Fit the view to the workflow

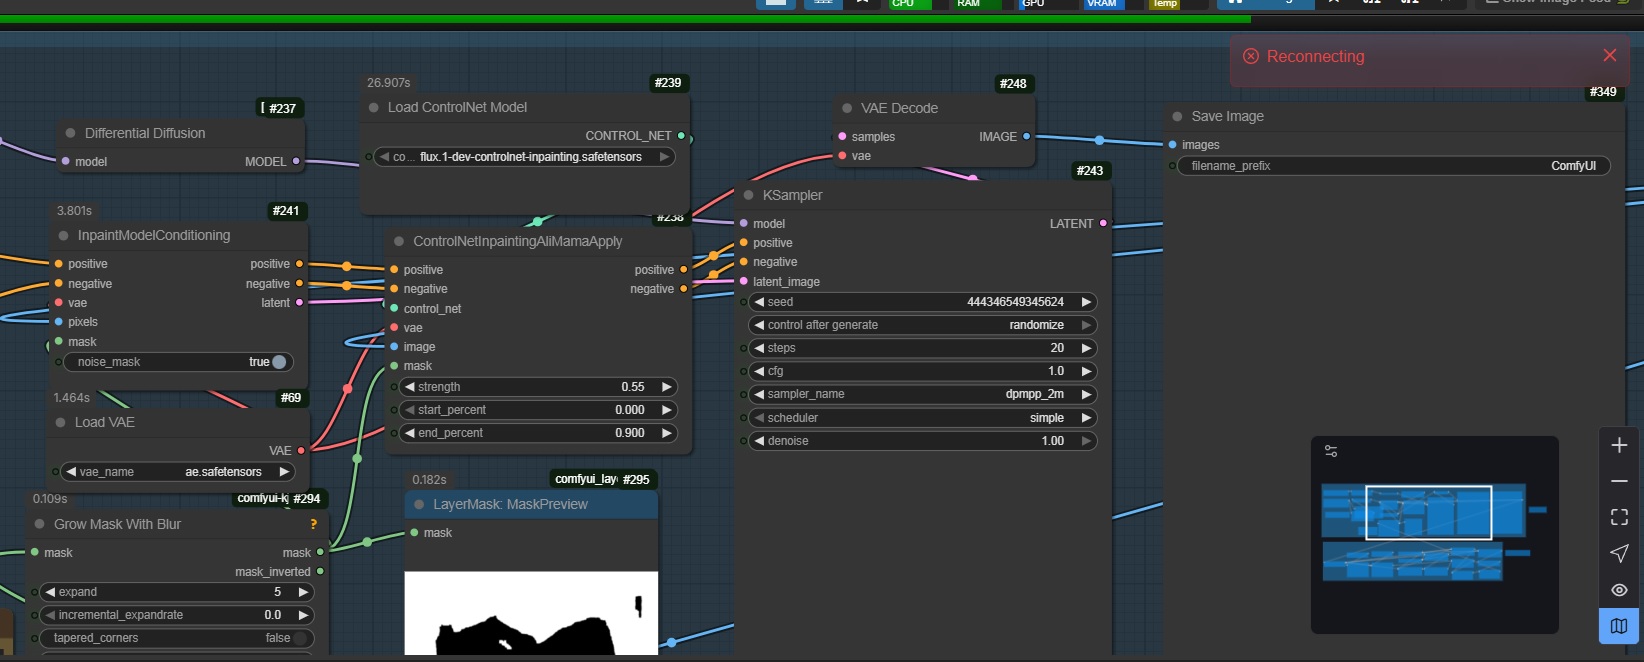[1619, 517]
